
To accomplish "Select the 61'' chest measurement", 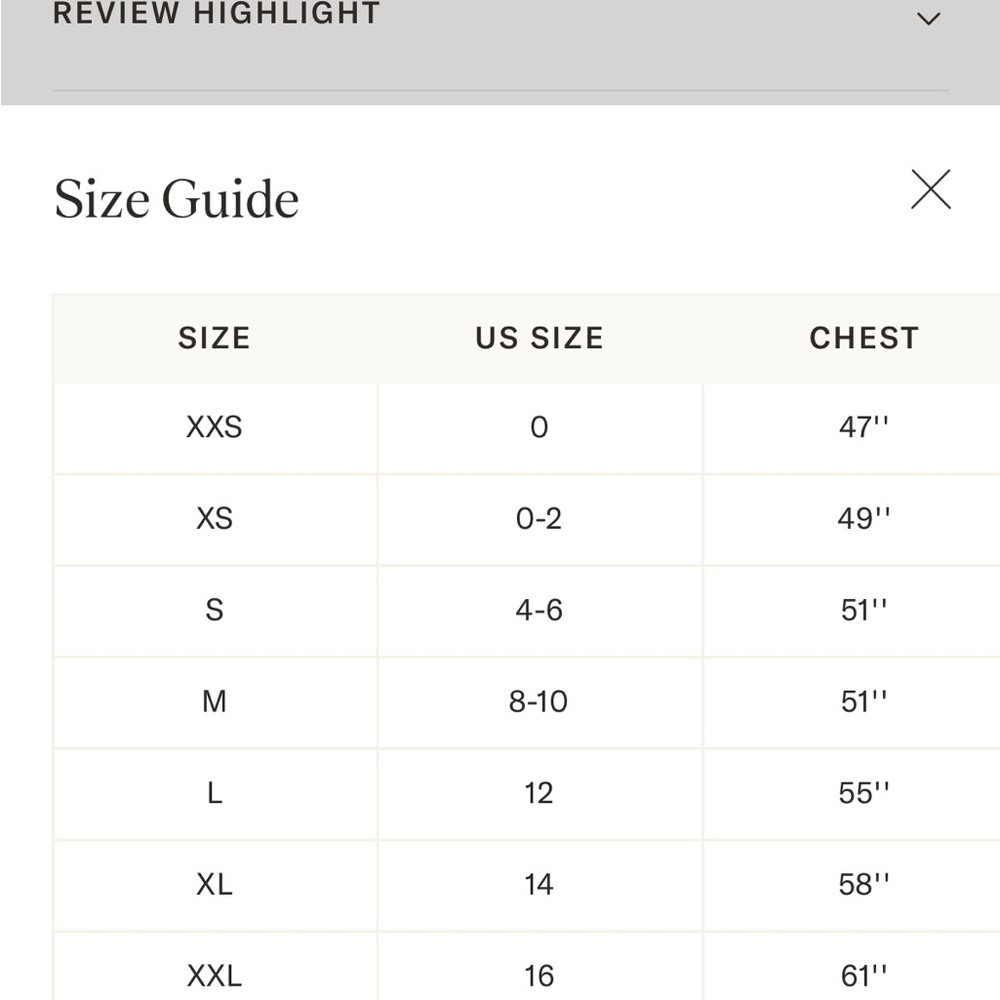I will [864, 976].
